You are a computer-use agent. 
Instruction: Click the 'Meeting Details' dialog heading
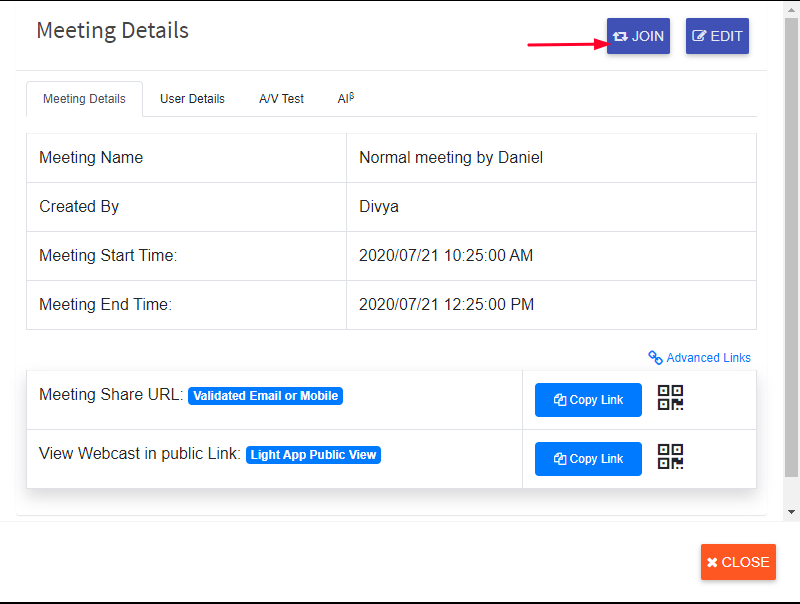click(x=113, y=31)
